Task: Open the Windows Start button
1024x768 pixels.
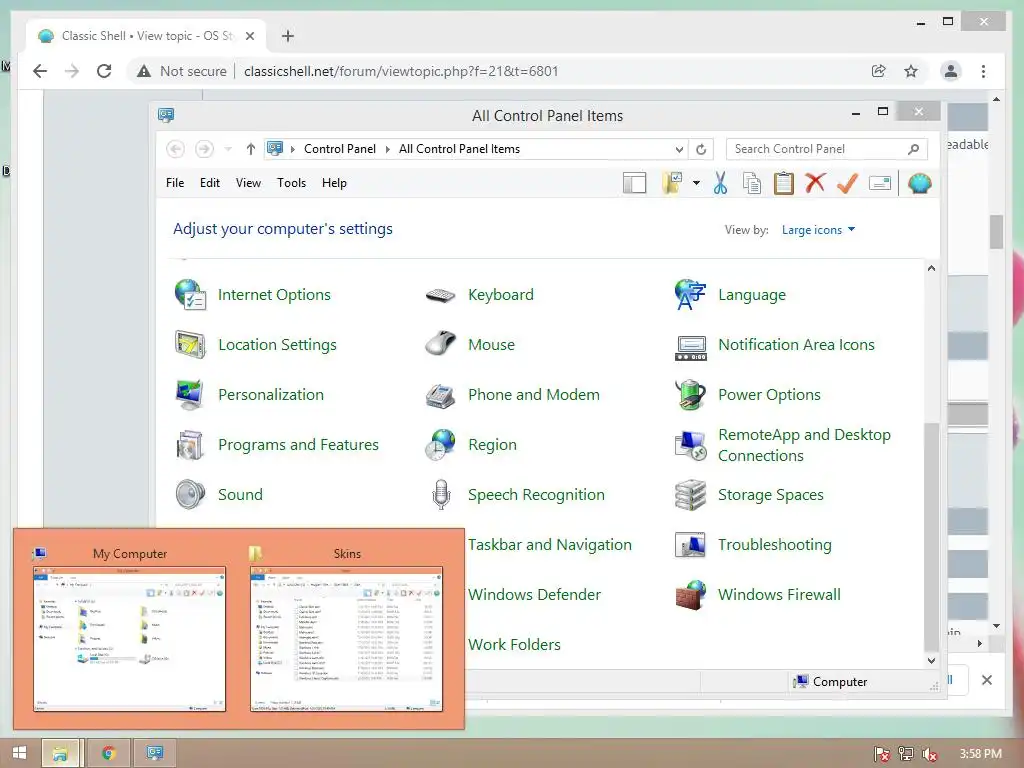Action: pos(19,753)
